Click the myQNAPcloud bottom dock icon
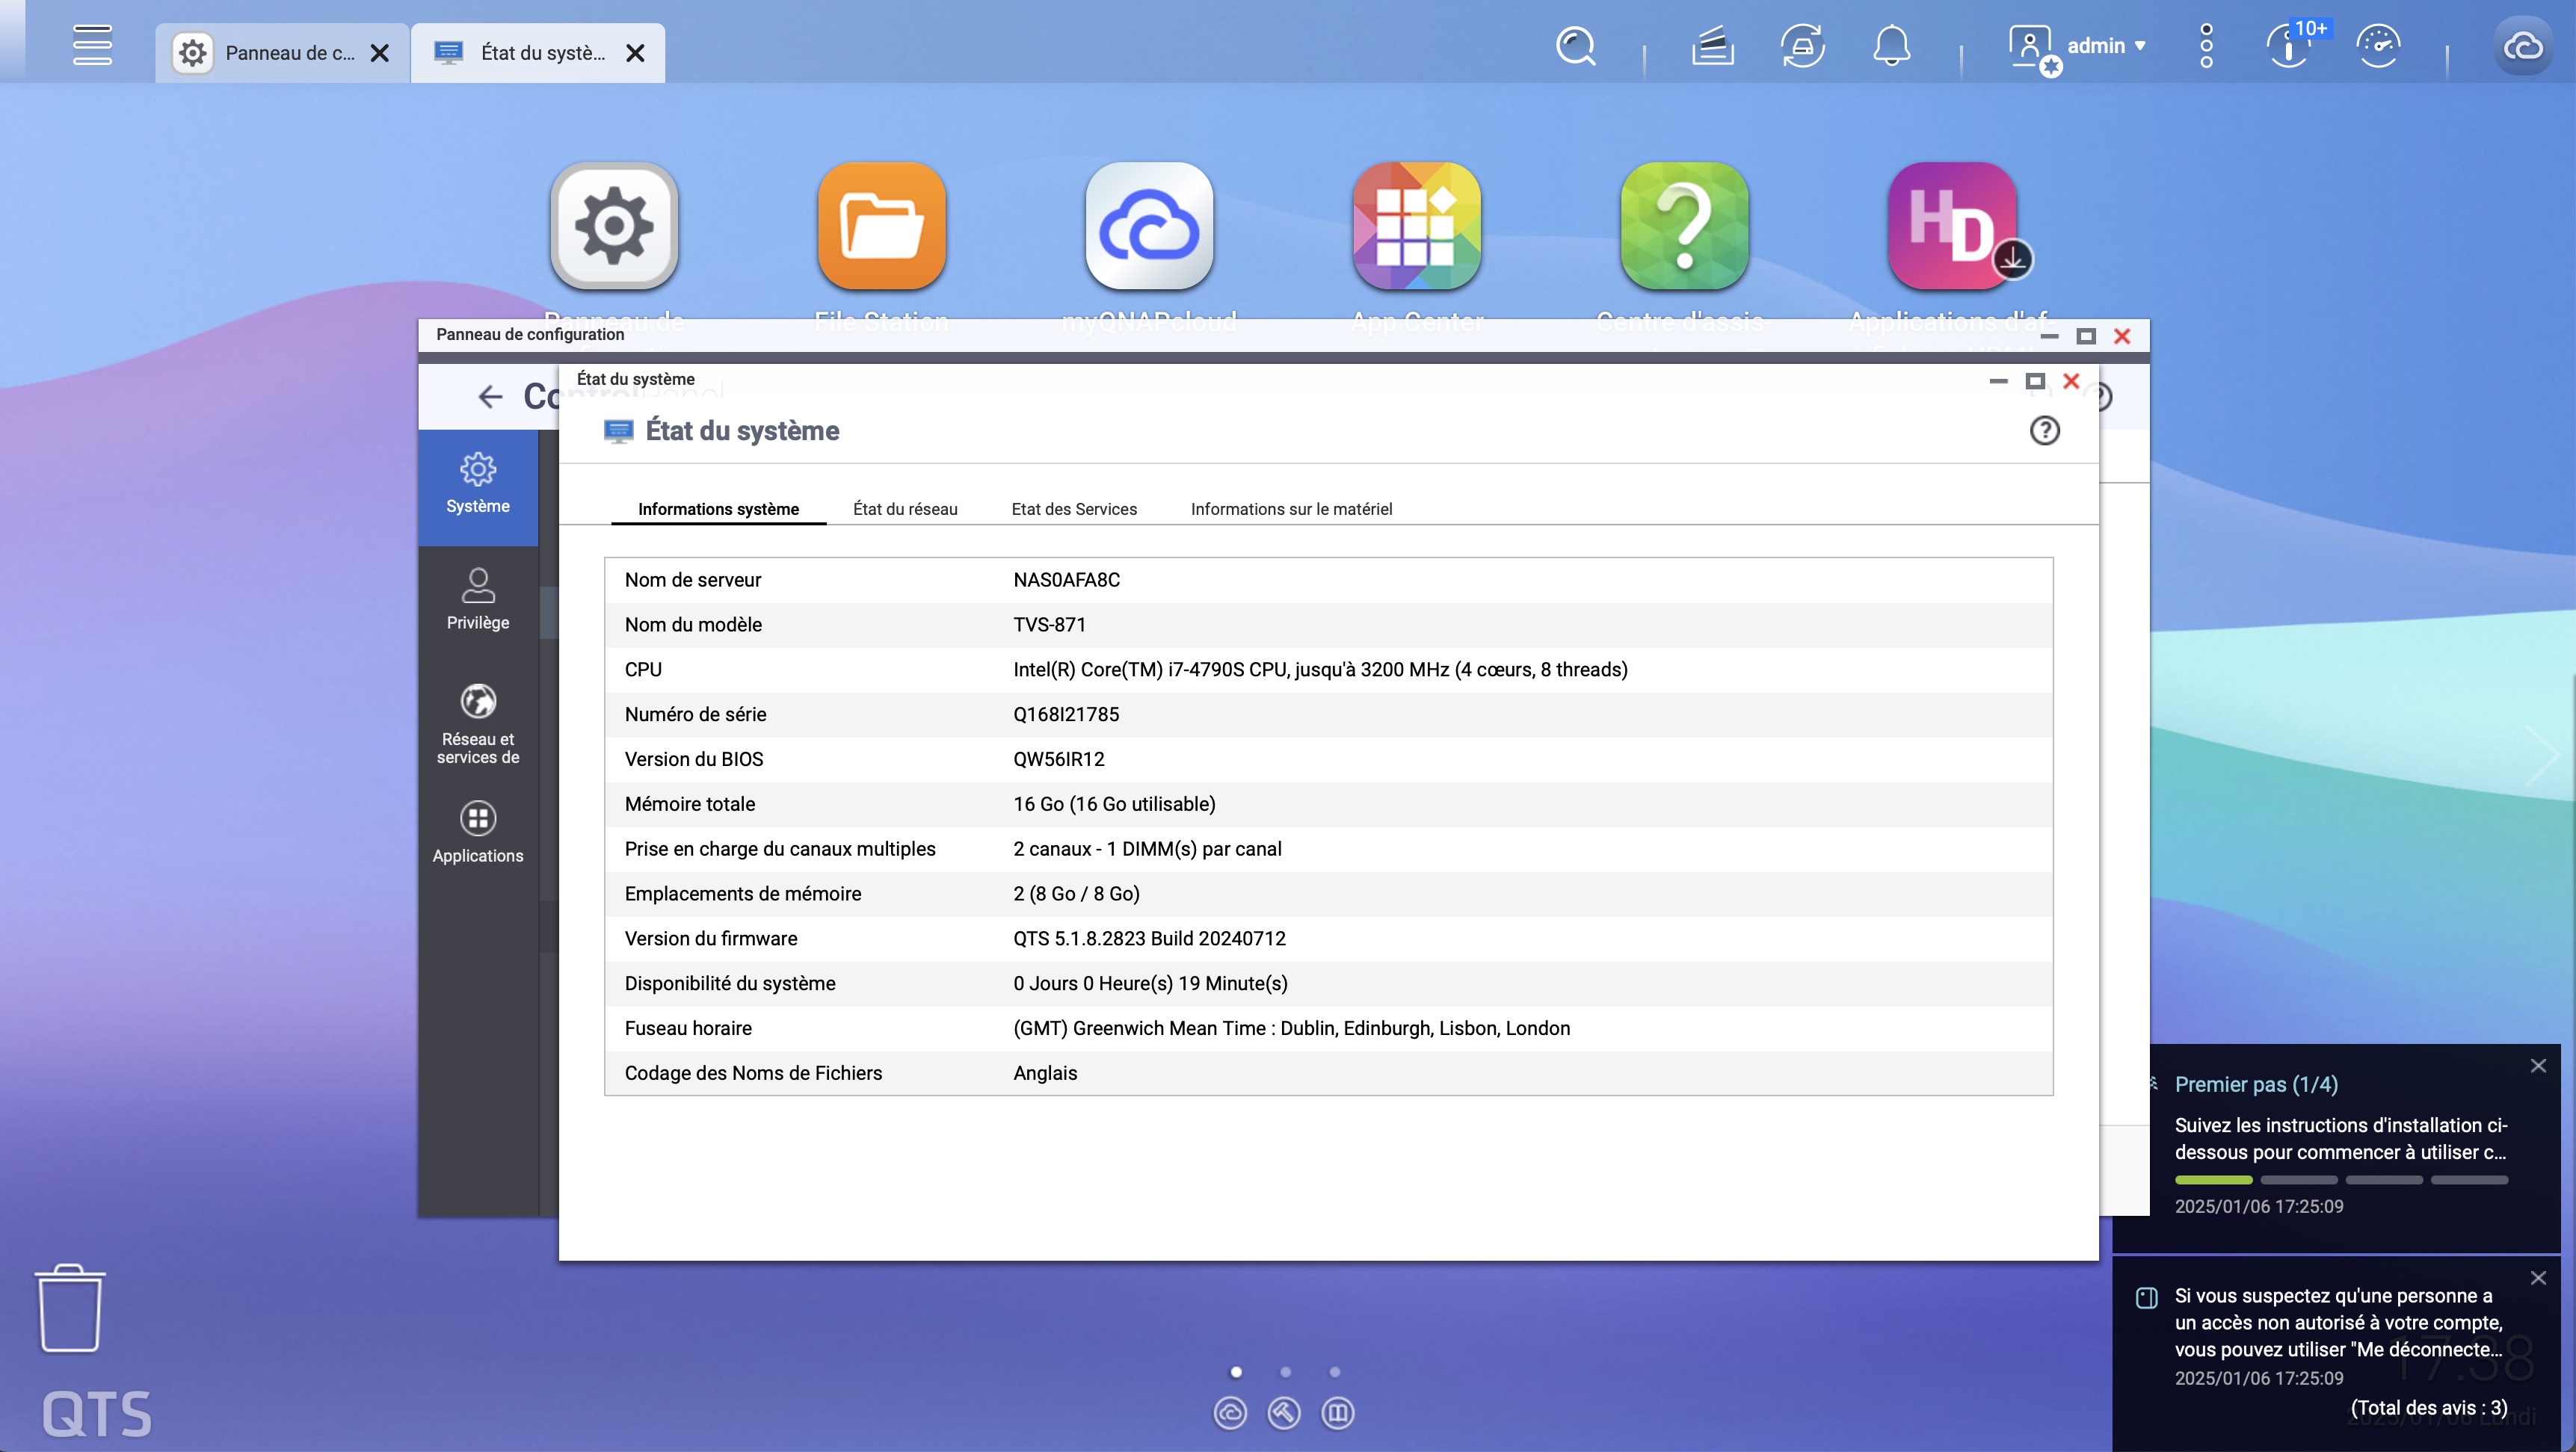This screenshot has height=1452, width=2576. (1230, 1414)
